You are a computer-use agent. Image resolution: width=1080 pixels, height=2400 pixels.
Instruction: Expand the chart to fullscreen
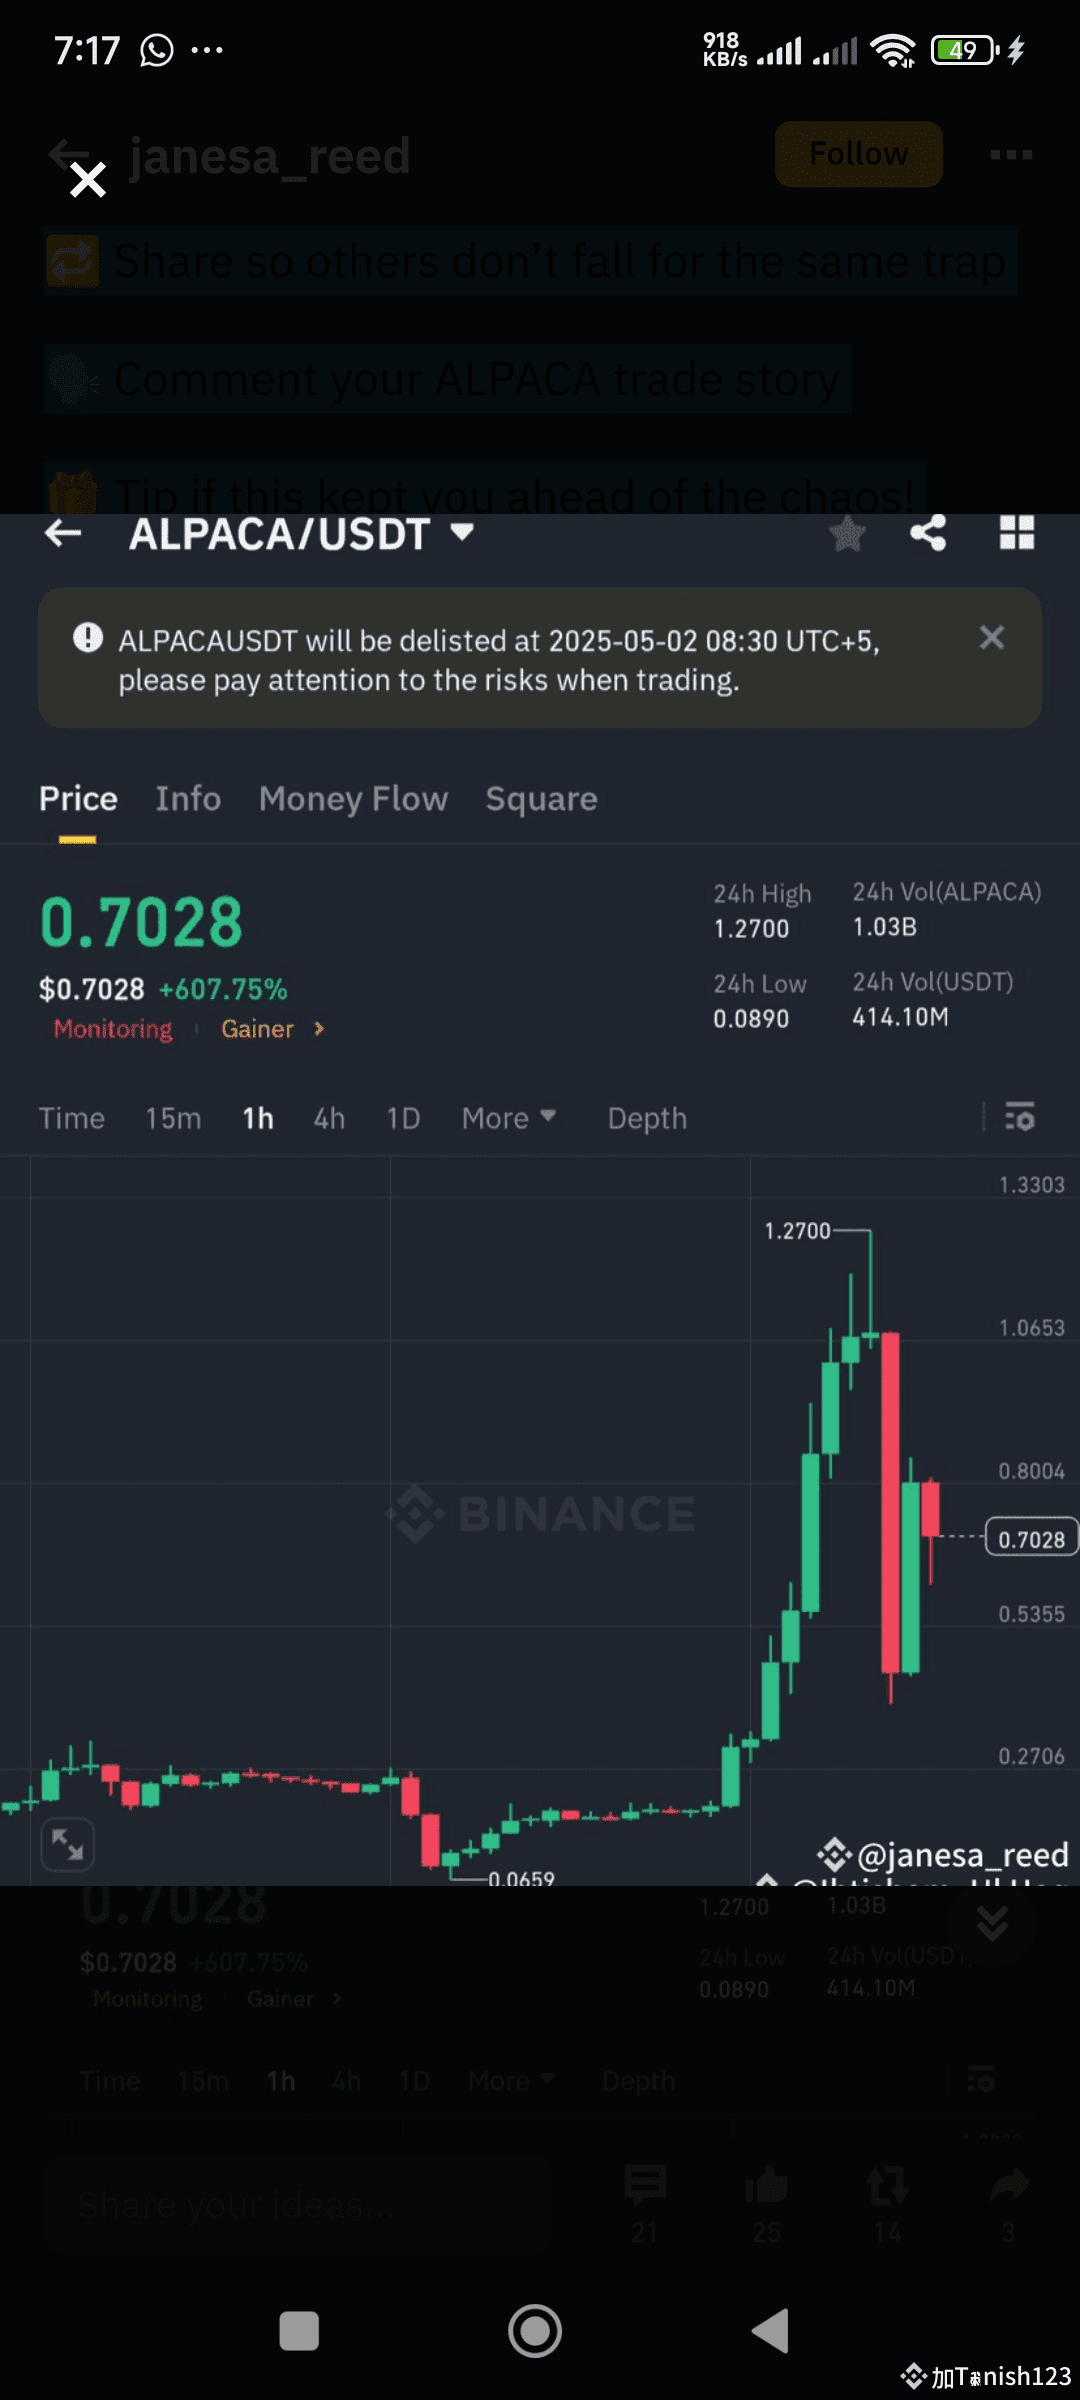(x=68, y=1844)
